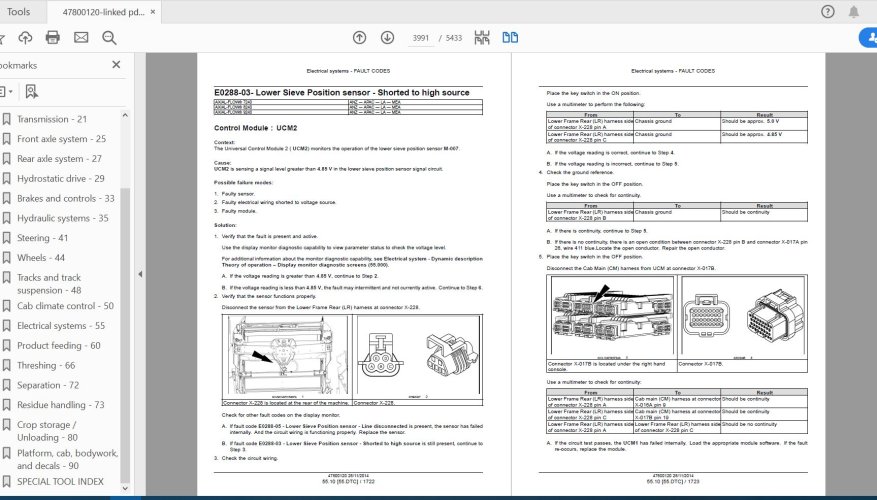Viewport: 877px width, 500px height.
Task: Print the document
Action: coord(53,37)
